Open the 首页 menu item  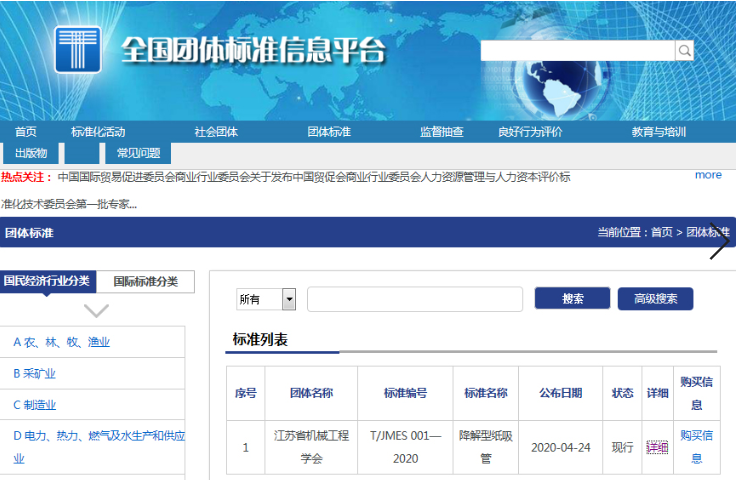pos(25,132)
